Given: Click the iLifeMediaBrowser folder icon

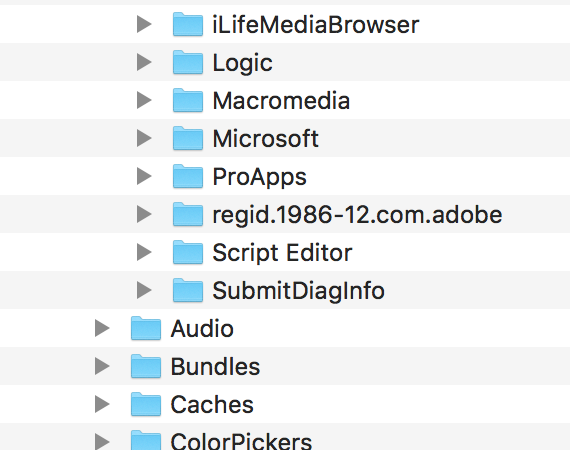Looking at the screenshot, I should pos(188,24).
